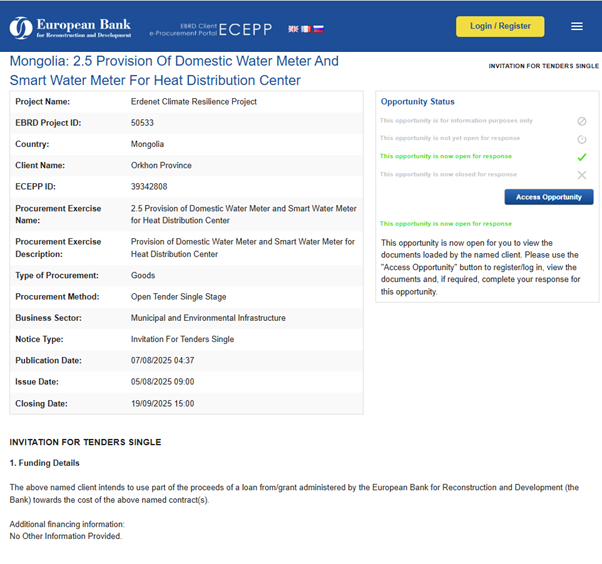Image resolution: width=602 pixels, height=564 pixels.
Task: Click ECEPP ID value 39342808
Action: 149,187
